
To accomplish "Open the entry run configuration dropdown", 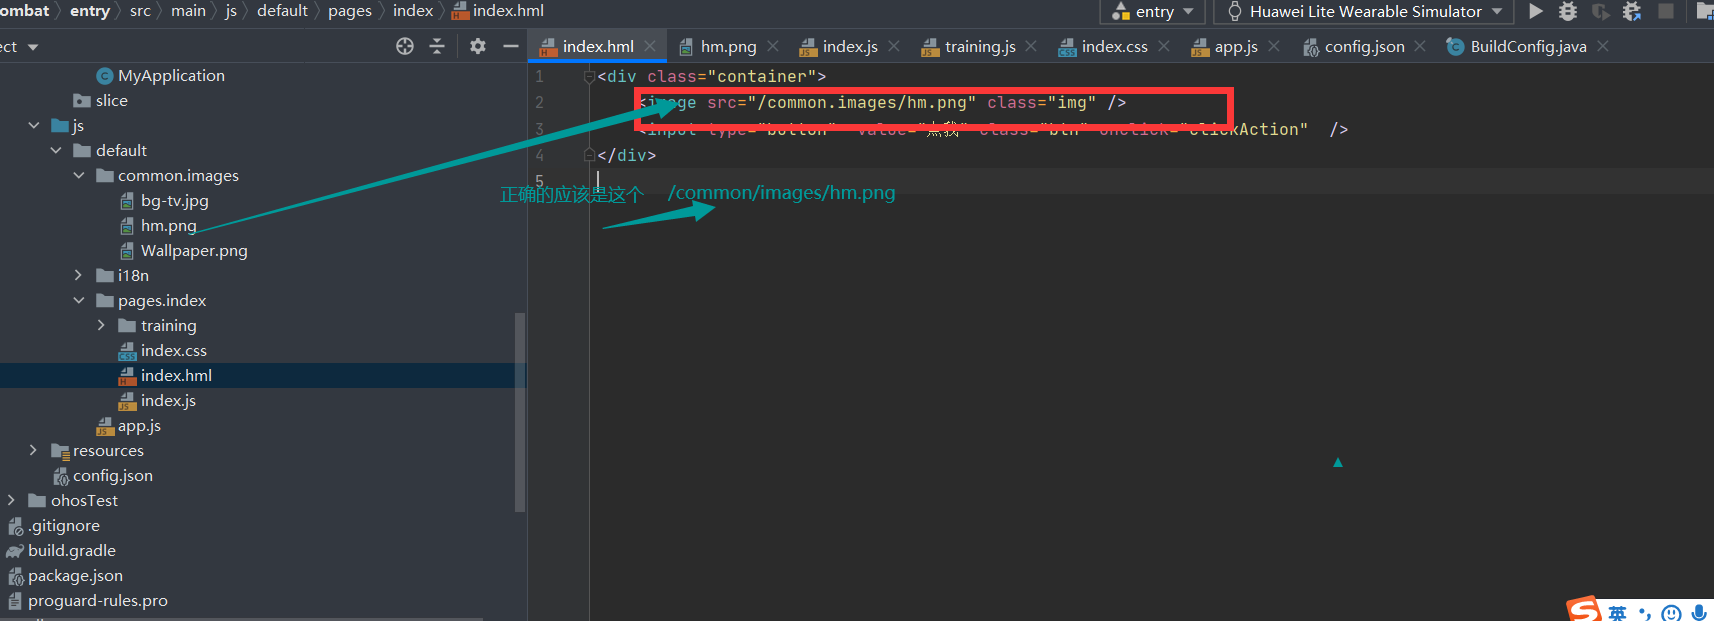I will pos(1153,11).
